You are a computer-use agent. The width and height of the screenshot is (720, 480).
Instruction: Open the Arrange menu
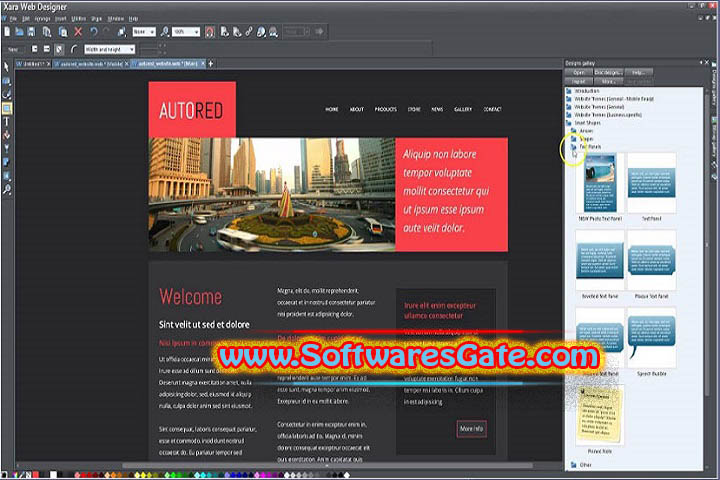pos(42,19)
